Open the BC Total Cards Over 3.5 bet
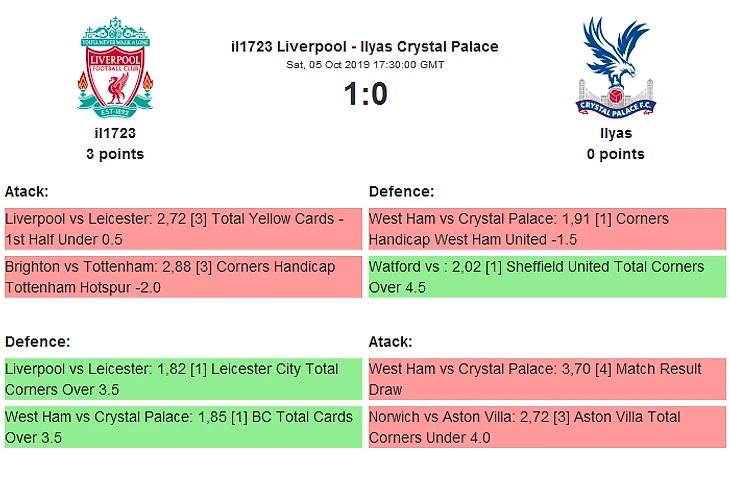This screenshot has height=480, width=730. tap(182, 427)
